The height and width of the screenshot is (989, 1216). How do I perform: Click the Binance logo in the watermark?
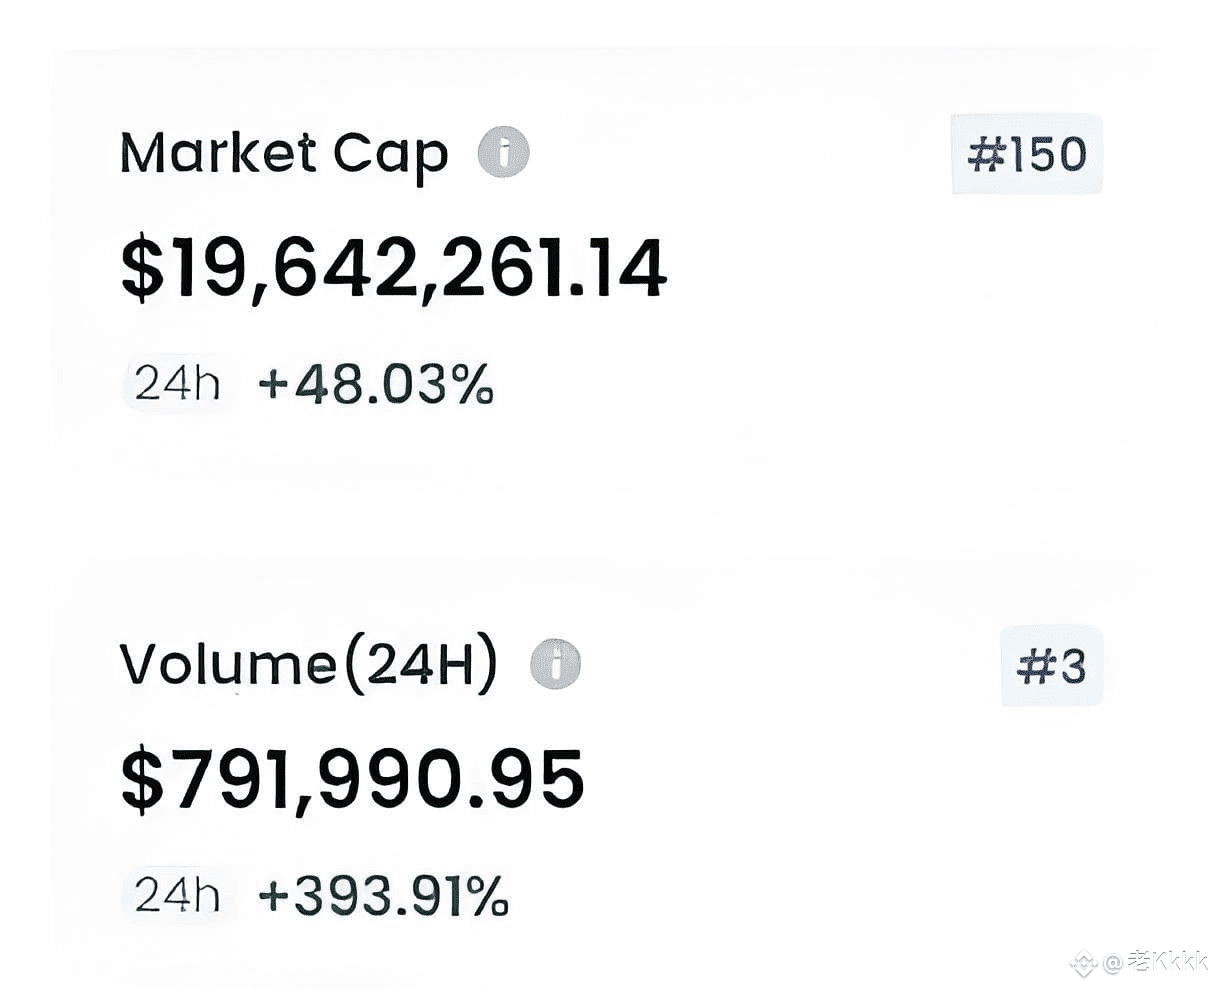tap(1084, 964)
